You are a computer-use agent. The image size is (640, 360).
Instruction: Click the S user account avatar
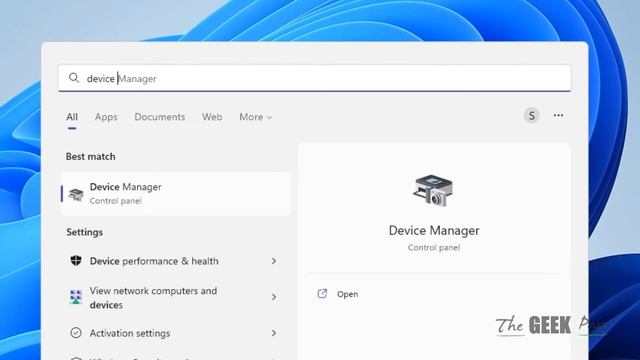click(x=531, y=116)
